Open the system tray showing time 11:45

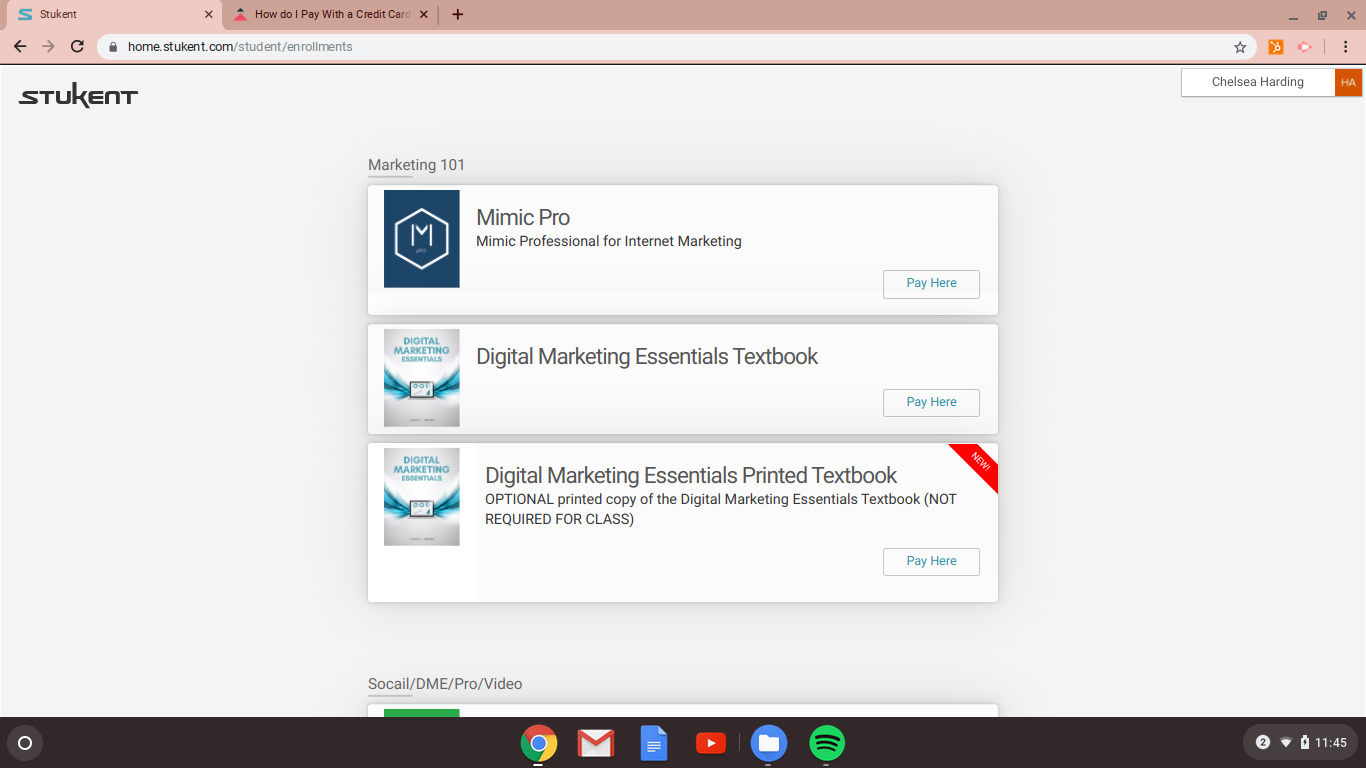[x=1300, y=743]
